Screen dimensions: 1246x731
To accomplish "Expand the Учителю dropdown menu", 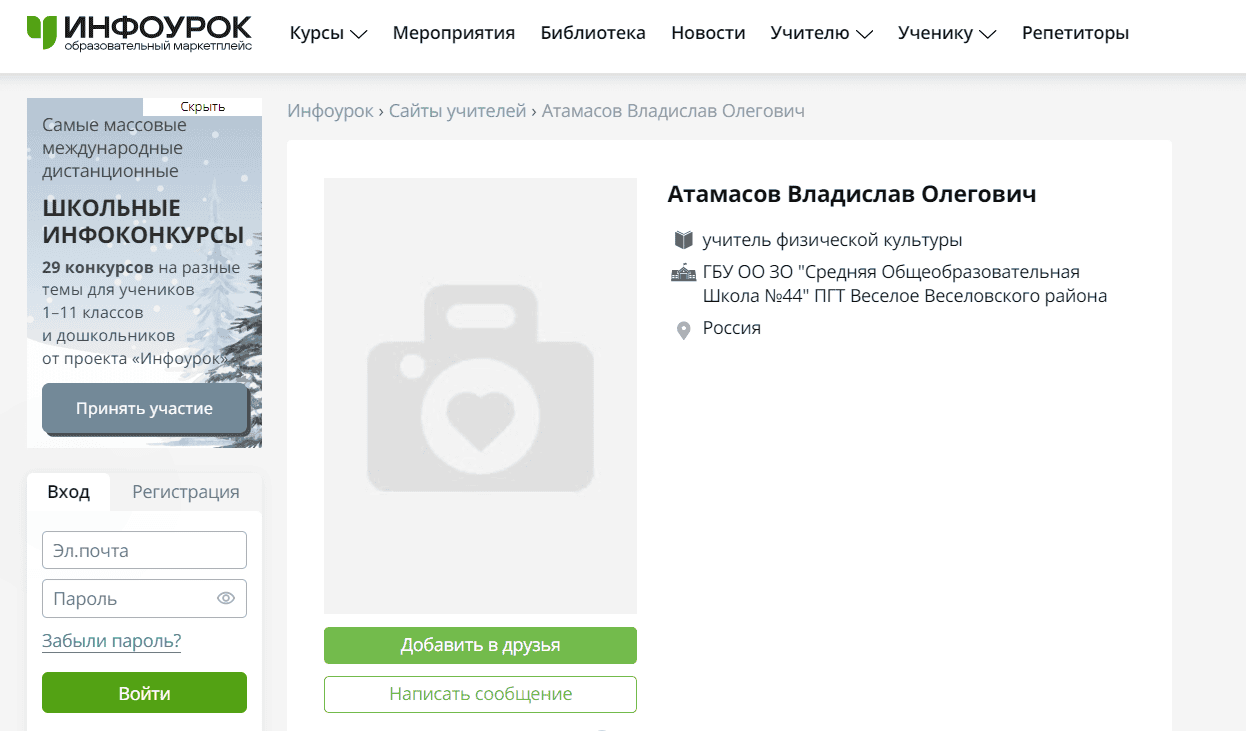I will pyautogui.click(x=821, y=33).
